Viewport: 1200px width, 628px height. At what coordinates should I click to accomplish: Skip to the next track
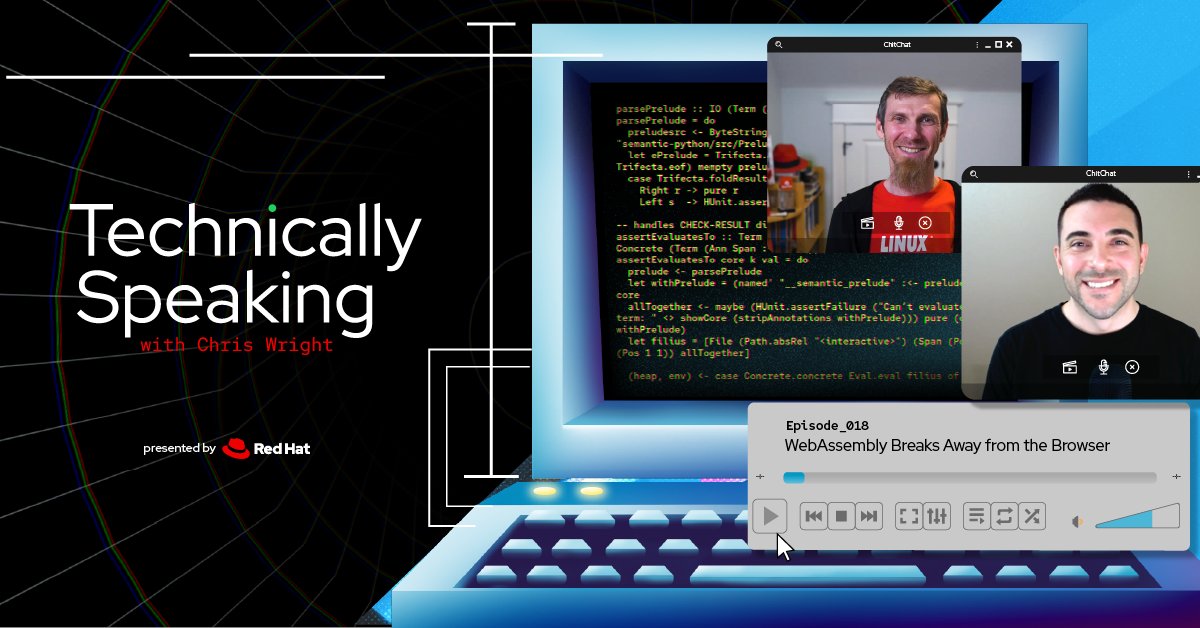[x=869, y=516]
